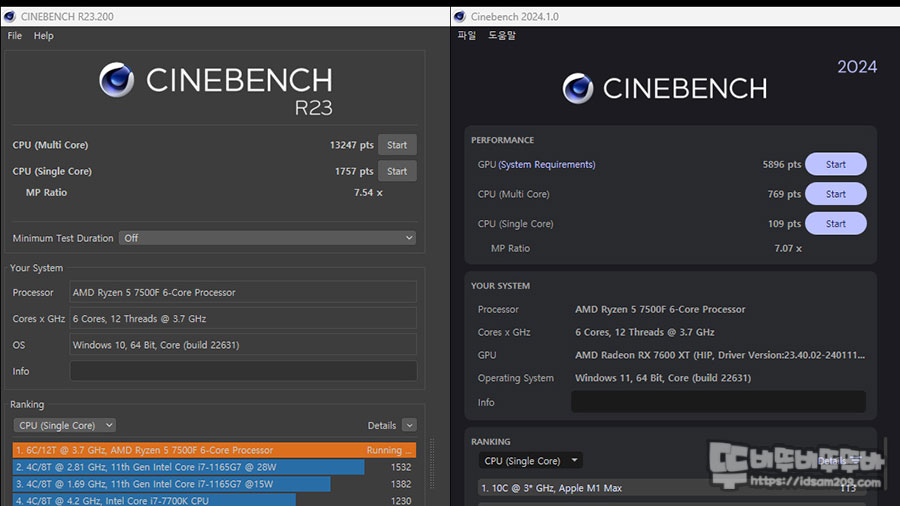
Task: Click the R23 MP Ratio value 7.54 x
Action: coord(368,193)
